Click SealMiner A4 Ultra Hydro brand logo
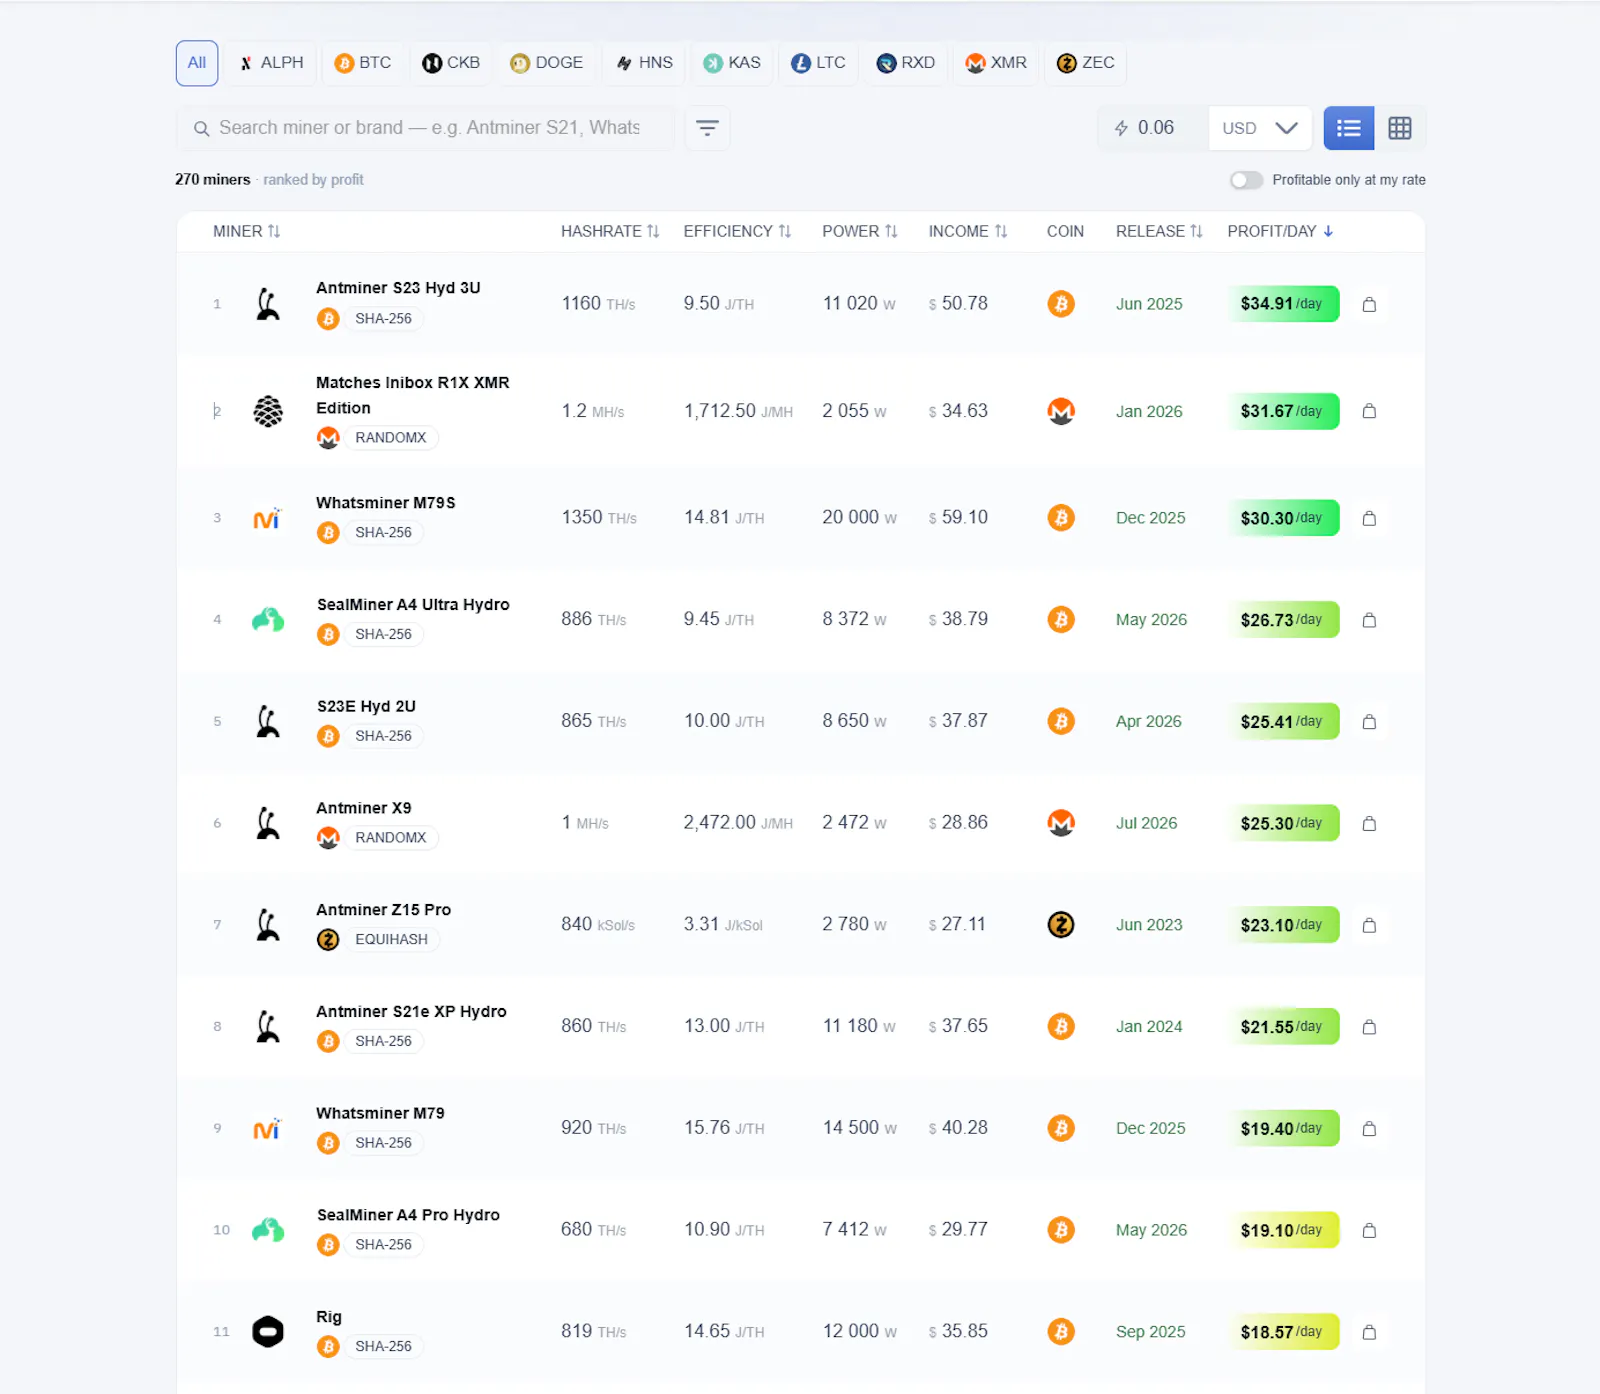This screenshot has height=1394, width=1600. pos(267,620)
